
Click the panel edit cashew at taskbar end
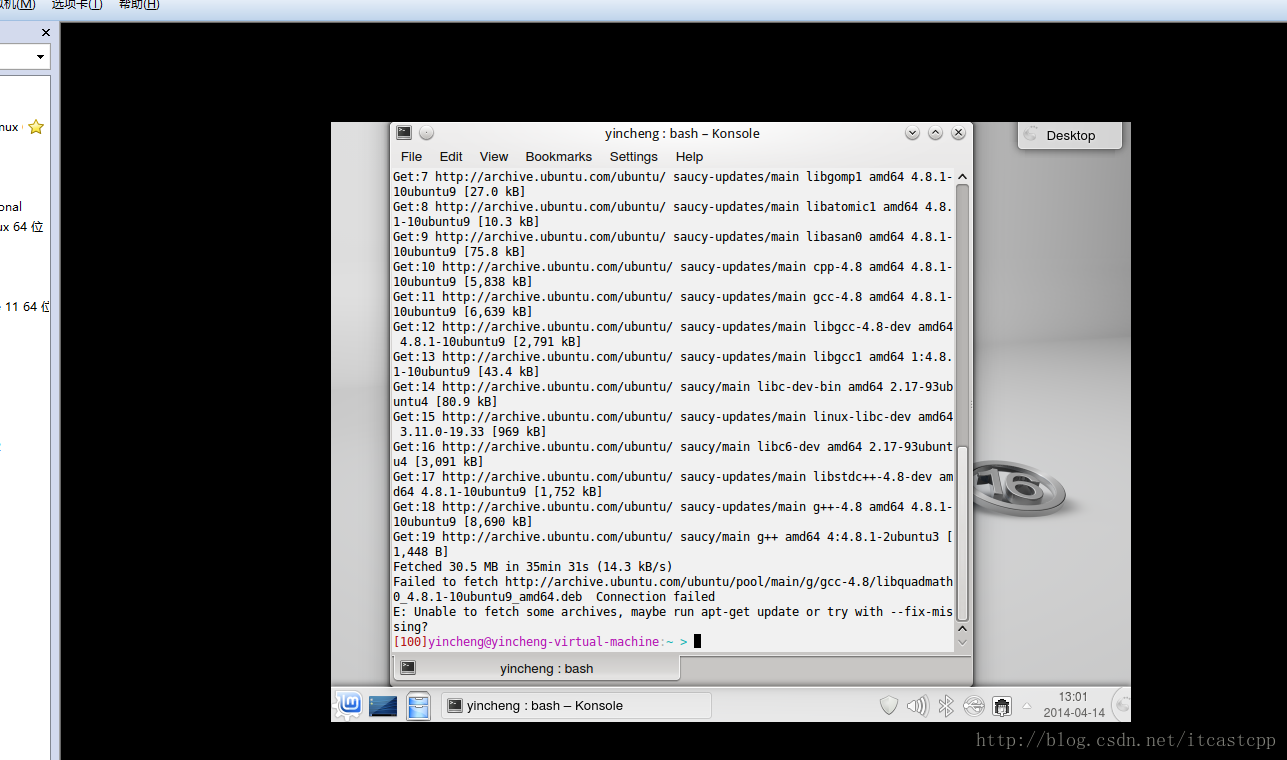point(1121,705)
